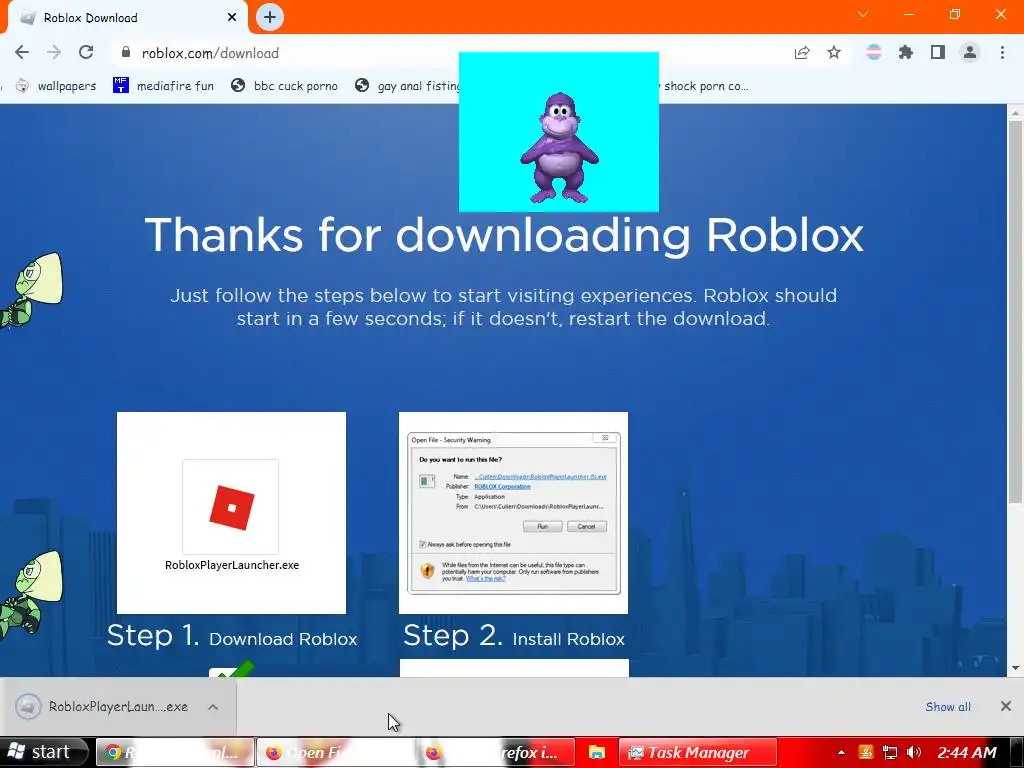Open the Chrome three-dot menu
This screenshot has width=1024, height=768.
(x=1002, y=52)
